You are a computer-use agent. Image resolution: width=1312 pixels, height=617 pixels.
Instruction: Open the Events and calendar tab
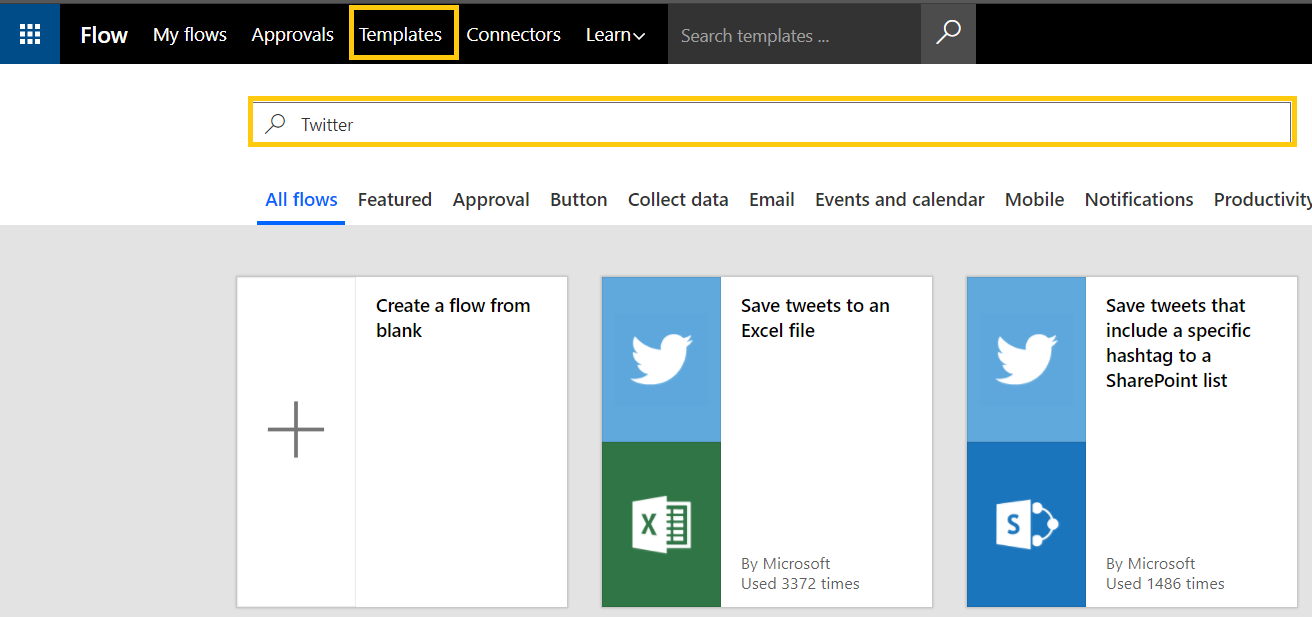coord(900,199)
